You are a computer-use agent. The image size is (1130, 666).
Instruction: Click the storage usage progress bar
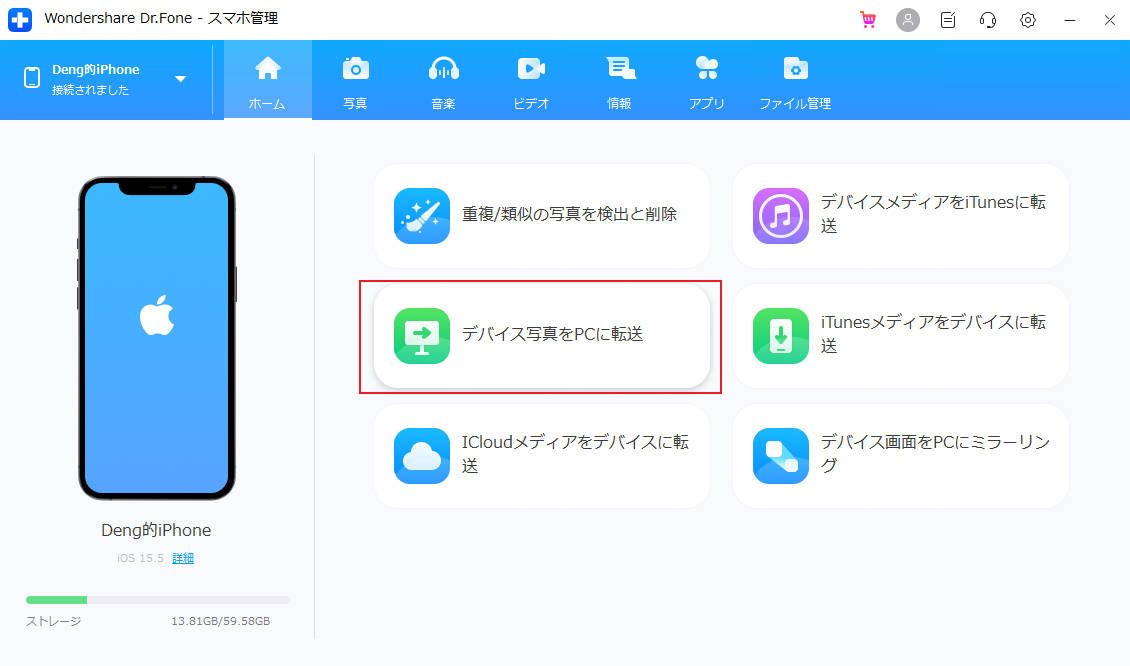click(x=158, y=600)
